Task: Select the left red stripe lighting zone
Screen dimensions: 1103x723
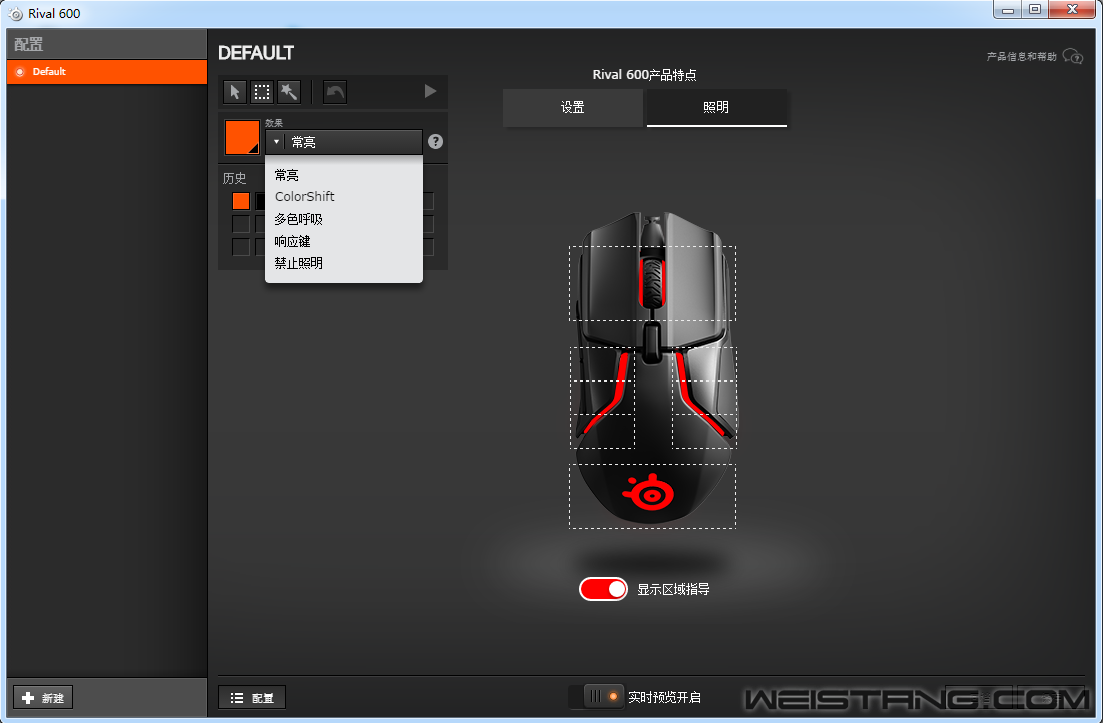Action: [602, 397]
